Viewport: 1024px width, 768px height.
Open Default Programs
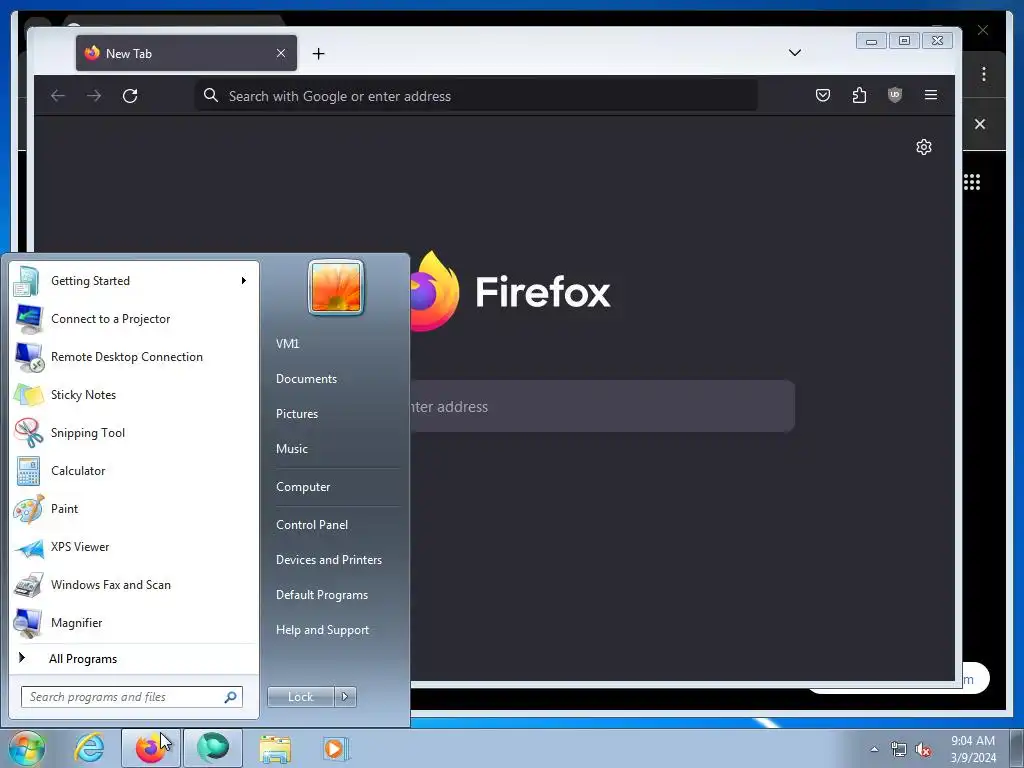pyautogui.click(x=322, y=595)
